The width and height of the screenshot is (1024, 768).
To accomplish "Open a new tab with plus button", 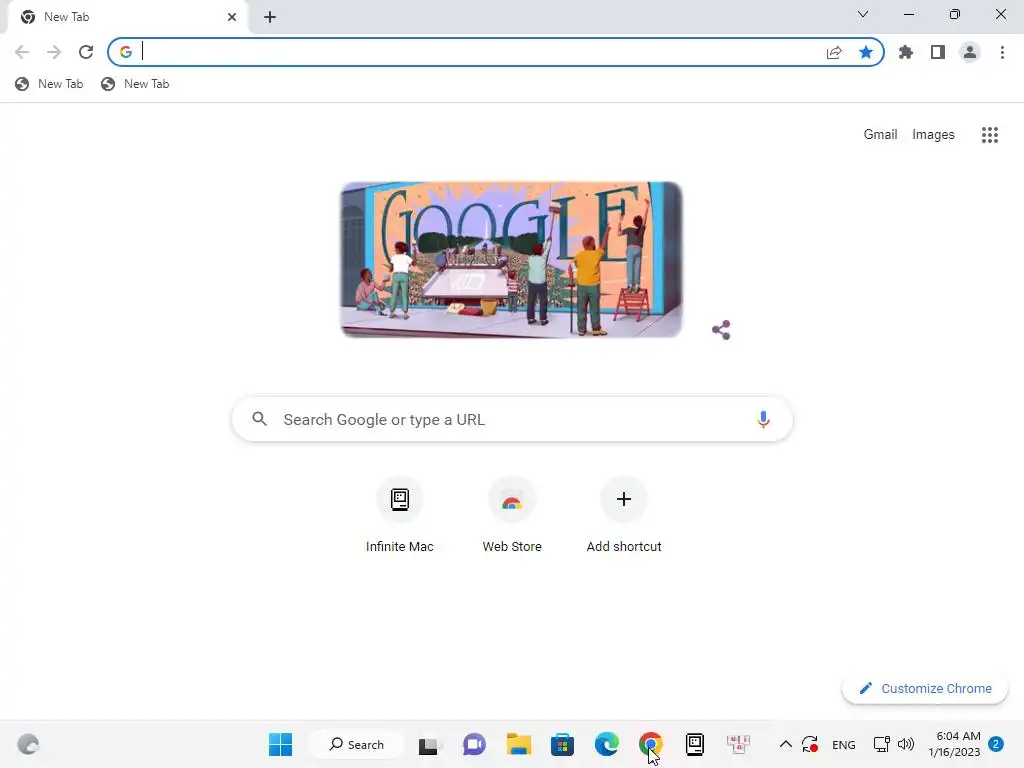I will click(270, 17).
